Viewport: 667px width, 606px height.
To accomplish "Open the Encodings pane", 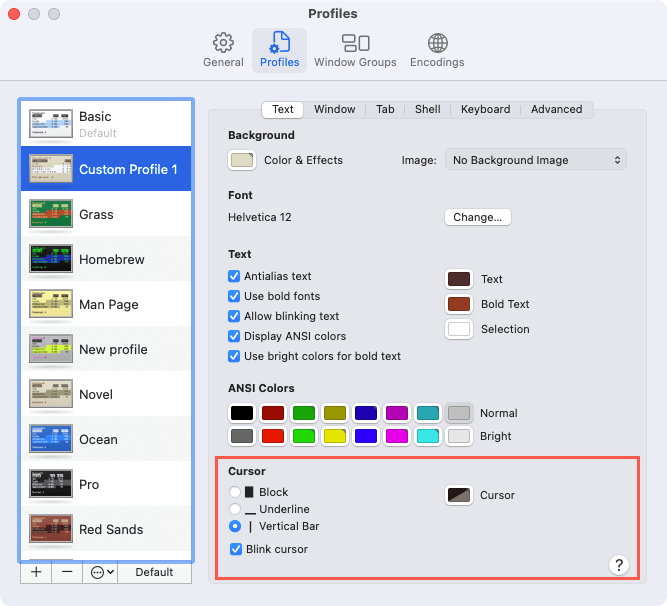I will (x=437, y=50).
